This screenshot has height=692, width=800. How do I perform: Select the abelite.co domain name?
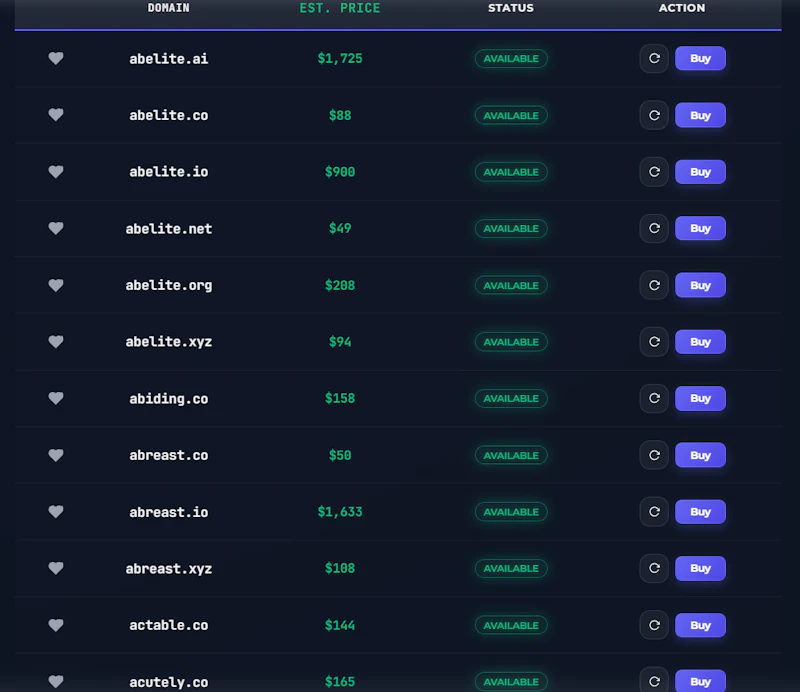click(168, 115)
